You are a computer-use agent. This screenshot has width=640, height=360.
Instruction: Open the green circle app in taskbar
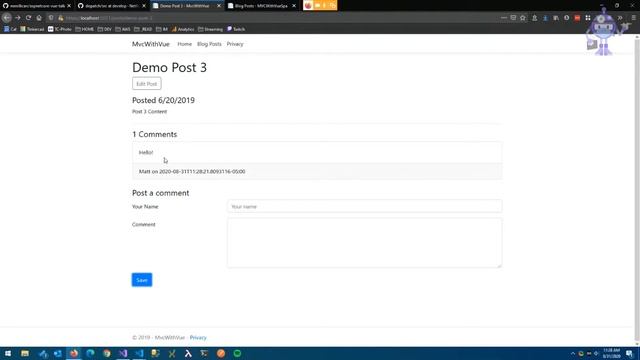point(237,353)
